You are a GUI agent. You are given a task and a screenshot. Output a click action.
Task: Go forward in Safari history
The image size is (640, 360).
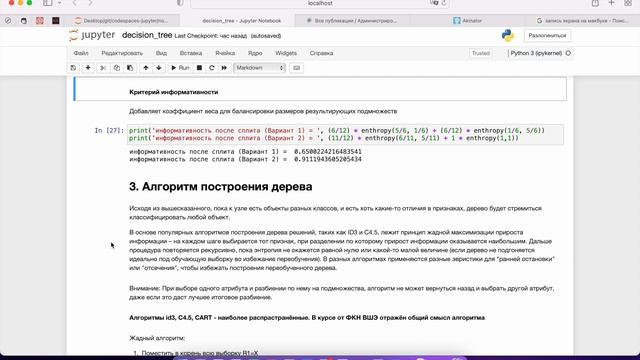coord(90,3)
